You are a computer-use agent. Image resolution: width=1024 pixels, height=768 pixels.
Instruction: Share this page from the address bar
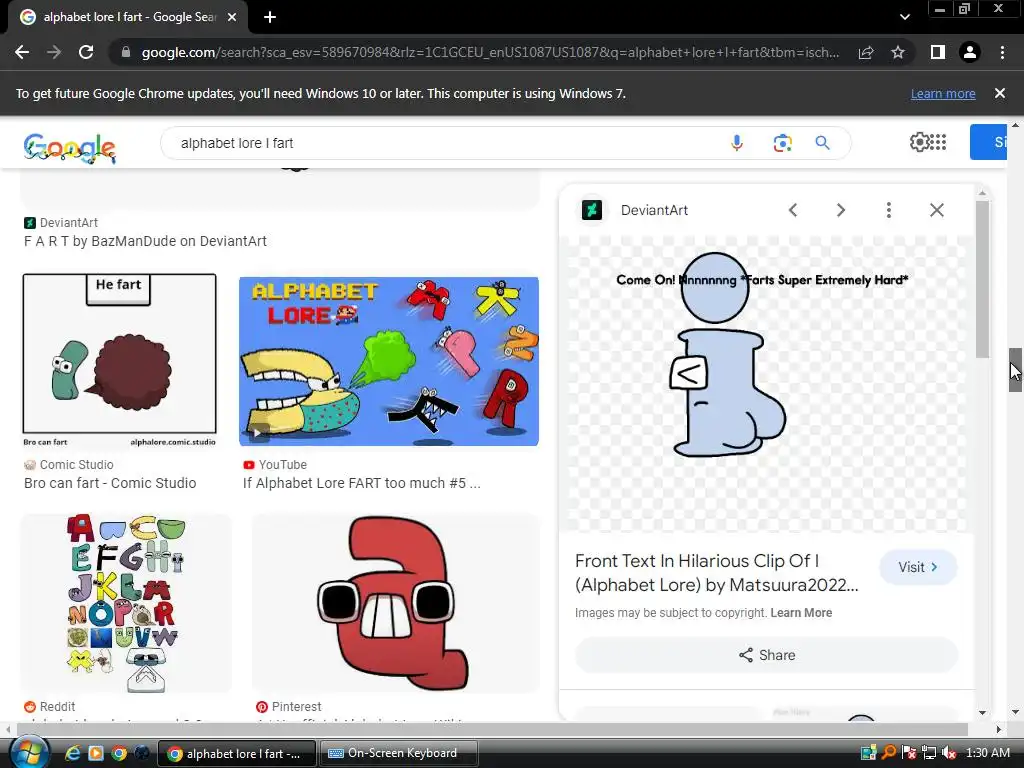(866, 52)
